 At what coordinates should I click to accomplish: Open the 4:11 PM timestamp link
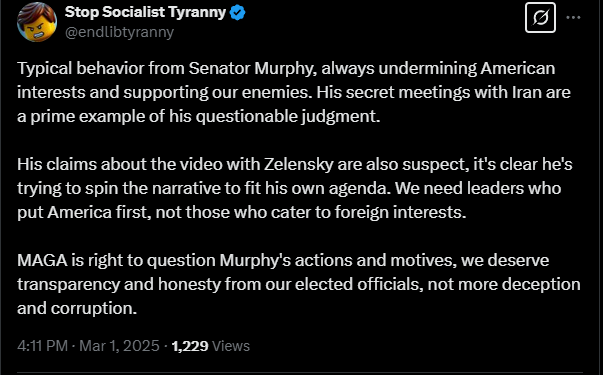[42, 346]
